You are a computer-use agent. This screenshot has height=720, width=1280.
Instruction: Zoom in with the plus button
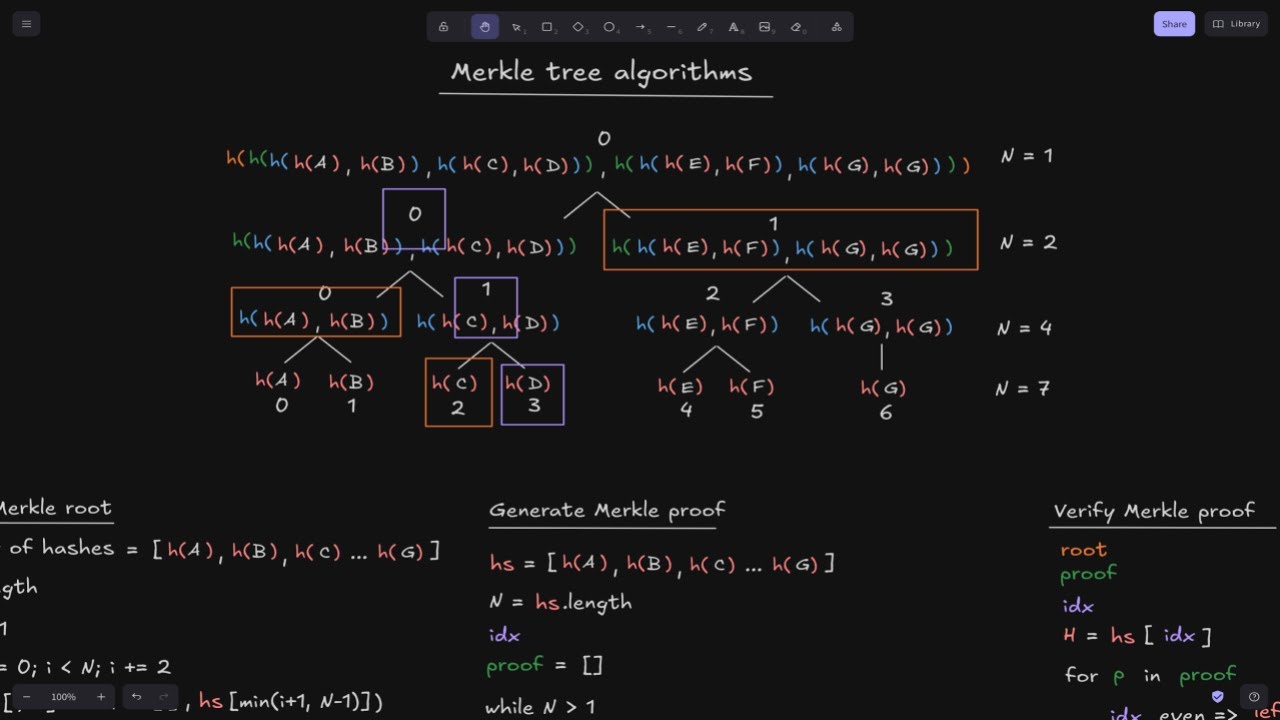pyautogui.click(x=100, y=697)
